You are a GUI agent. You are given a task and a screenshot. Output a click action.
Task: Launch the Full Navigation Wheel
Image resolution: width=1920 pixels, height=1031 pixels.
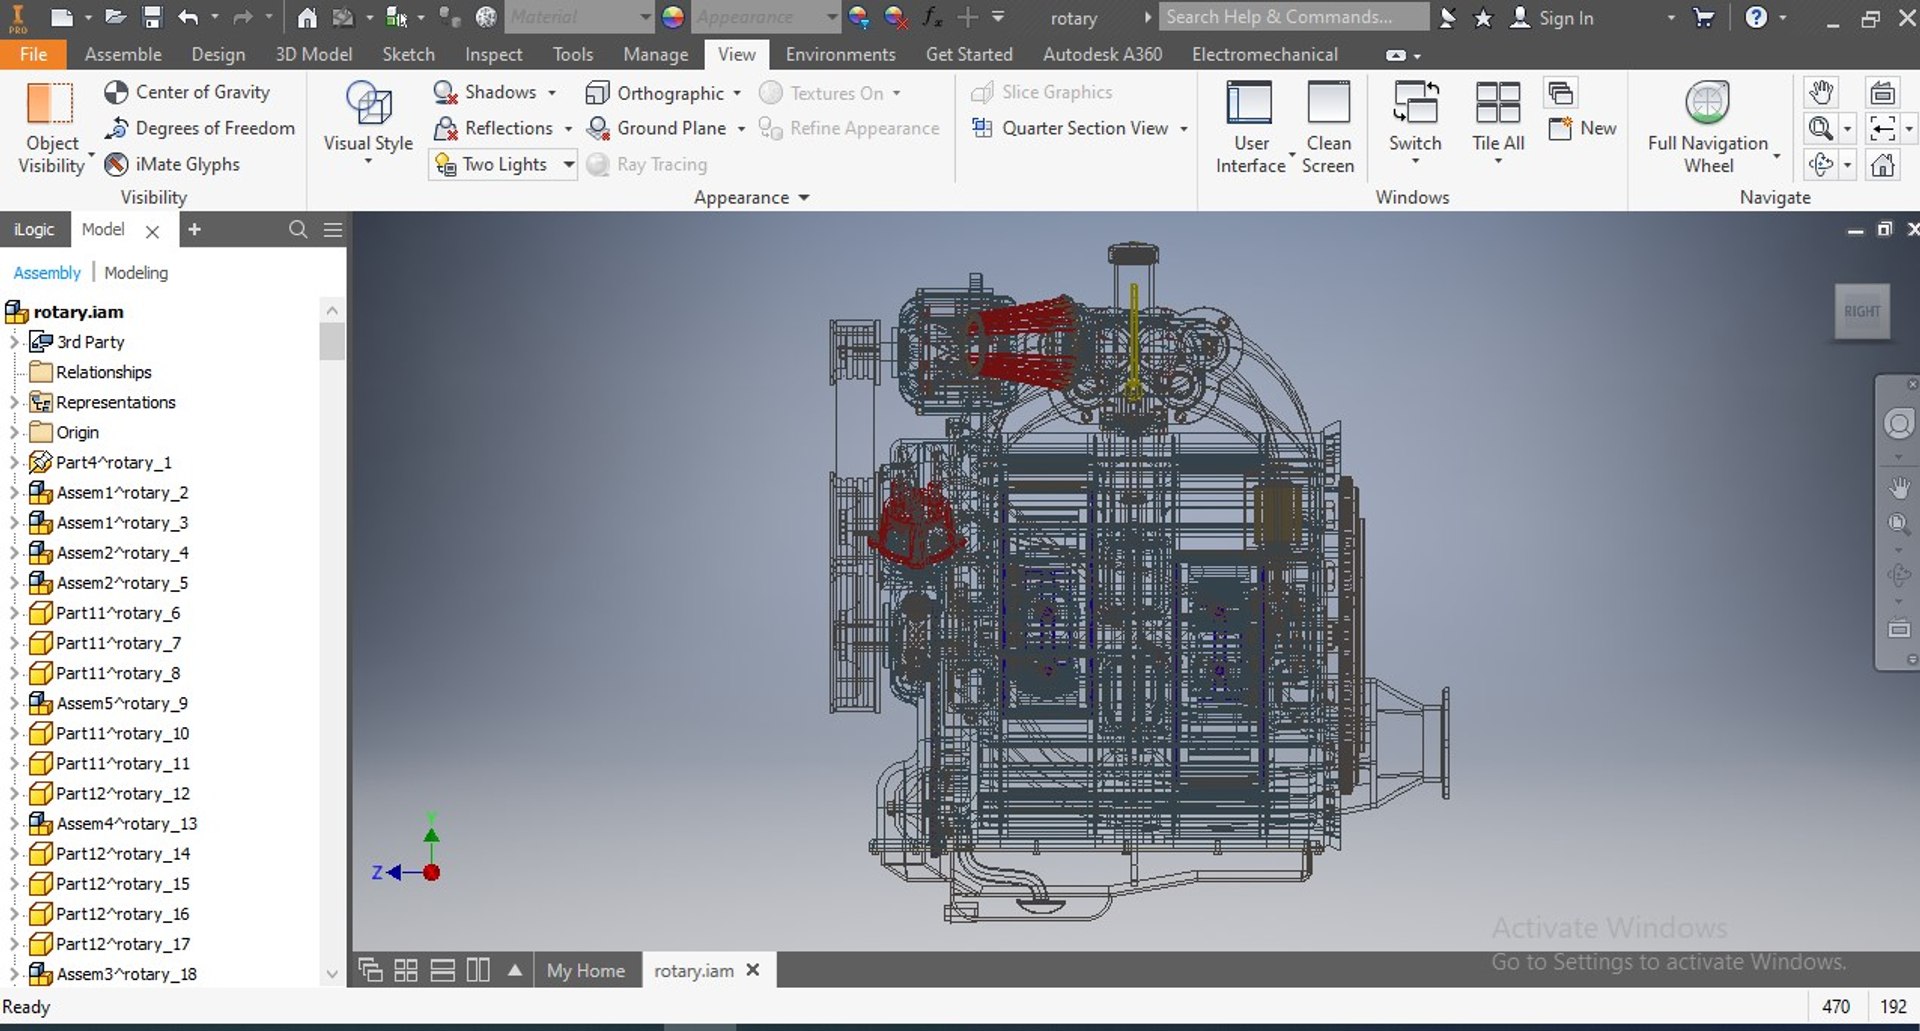click(1708, 127)
